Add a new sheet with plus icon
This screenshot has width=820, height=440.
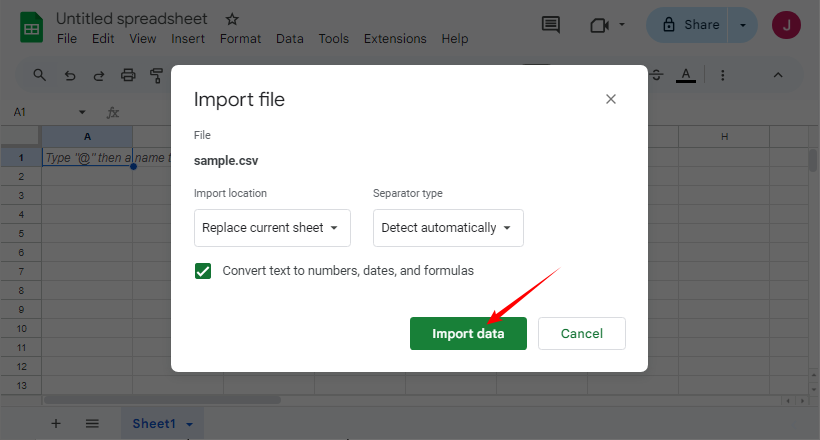(x=55, y=423)
